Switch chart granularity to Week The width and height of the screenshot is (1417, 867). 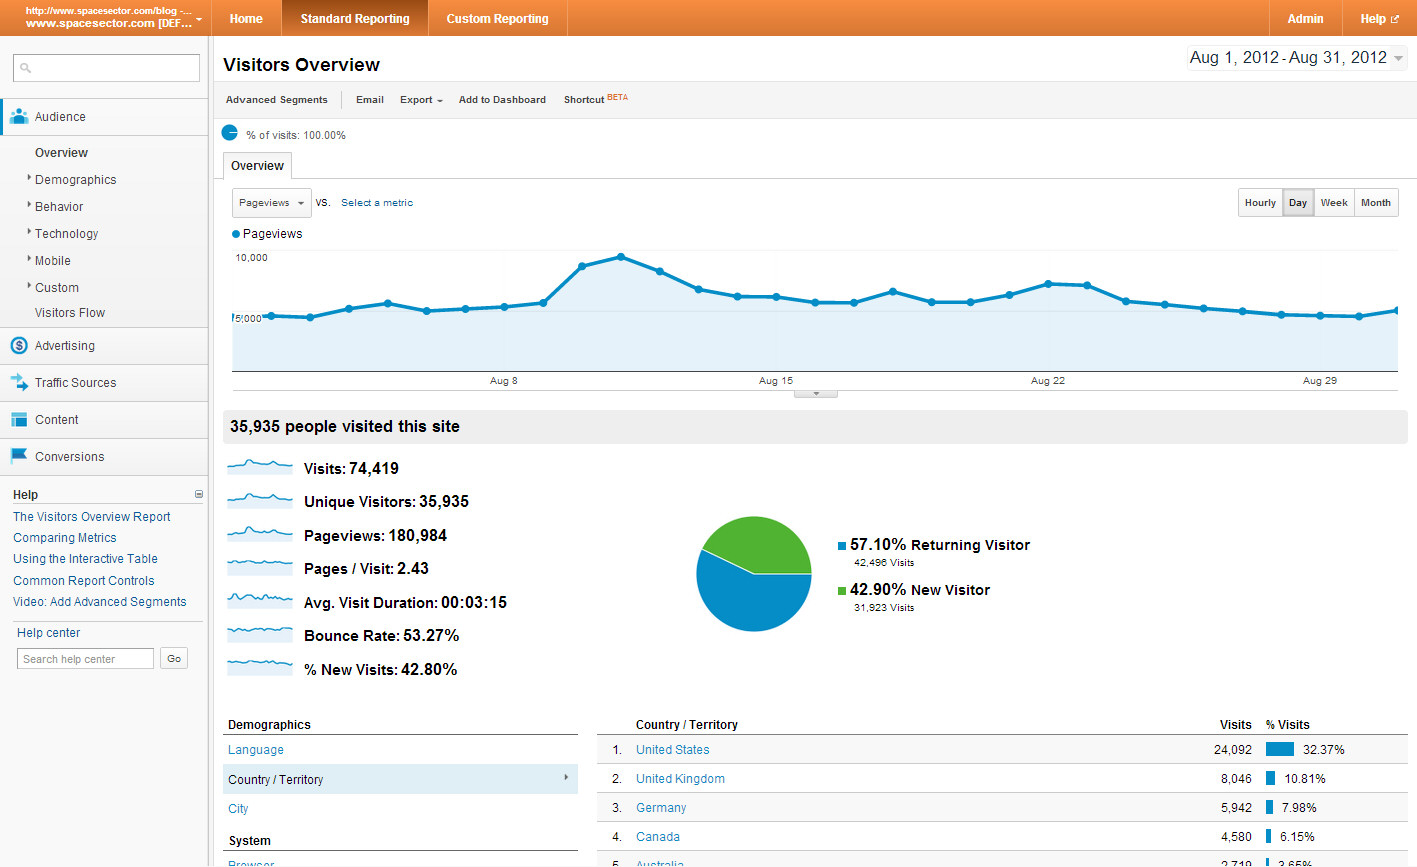pos(1333,203)
